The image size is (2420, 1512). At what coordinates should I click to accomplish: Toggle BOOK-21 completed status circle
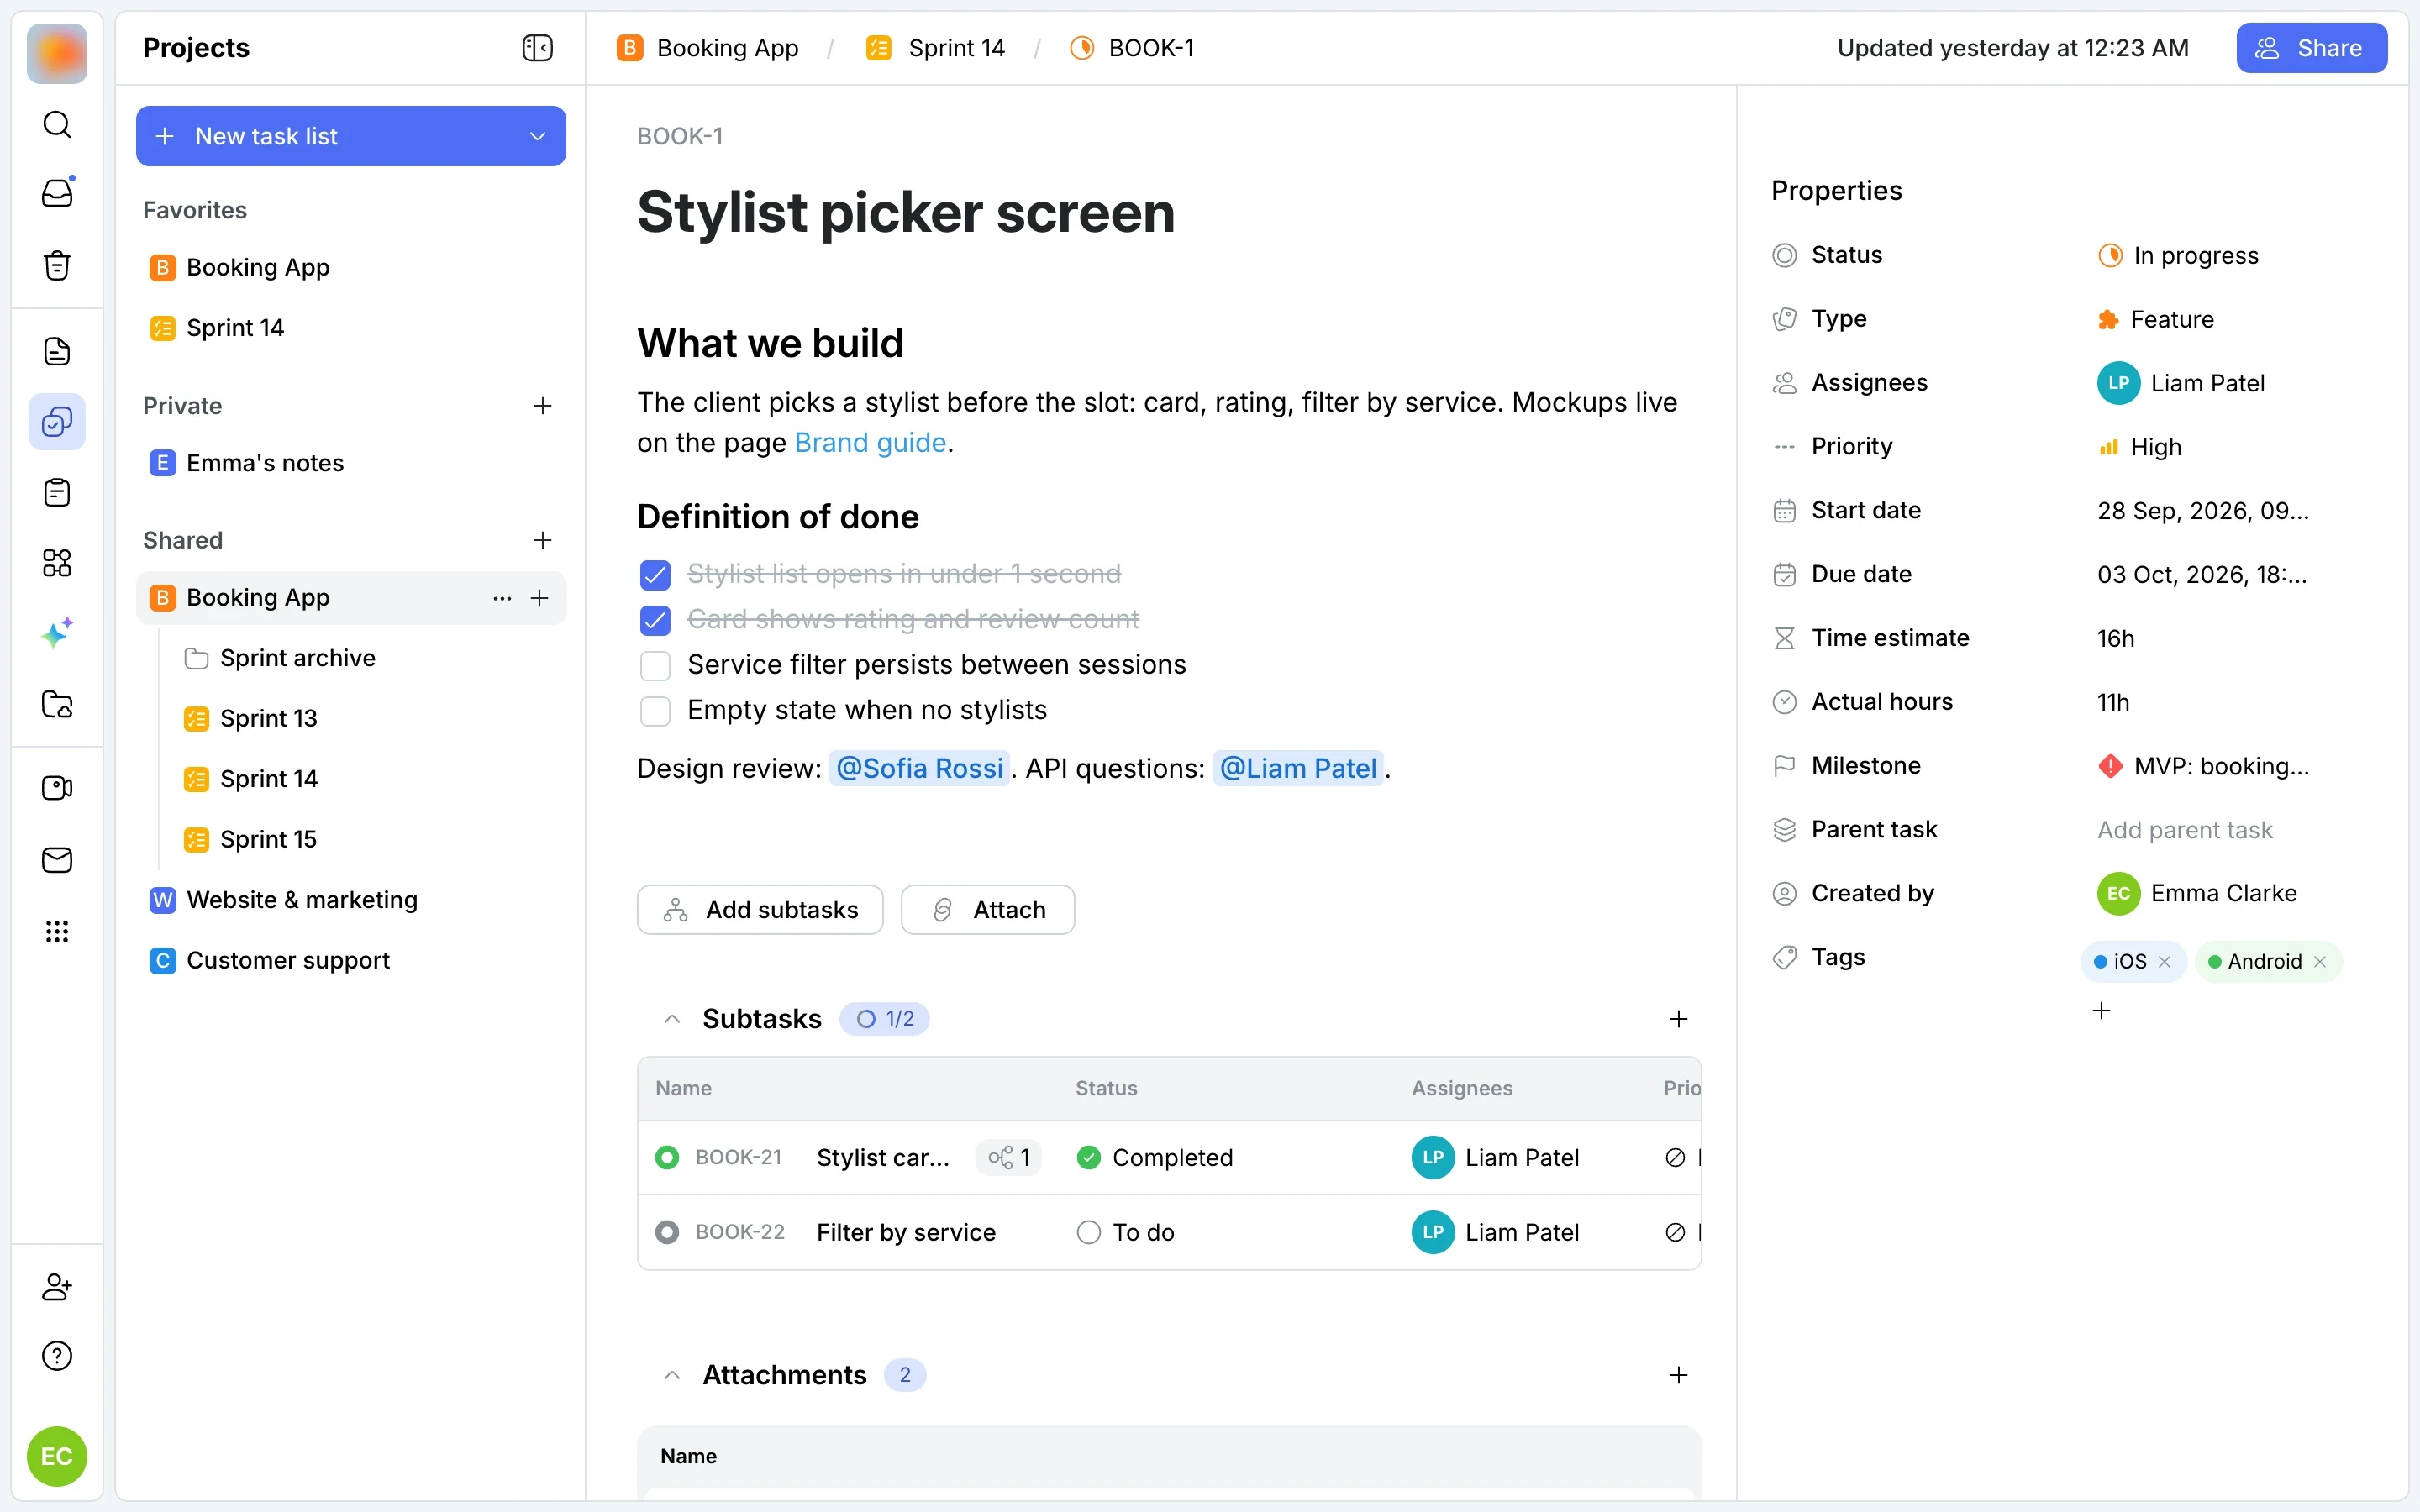667,1158
